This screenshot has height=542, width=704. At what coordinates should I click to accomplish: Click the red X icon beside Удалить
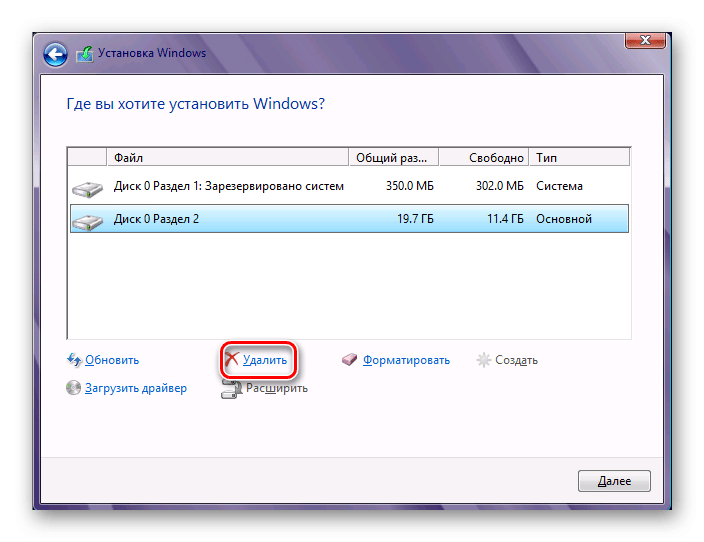click(x=231, y=360)
